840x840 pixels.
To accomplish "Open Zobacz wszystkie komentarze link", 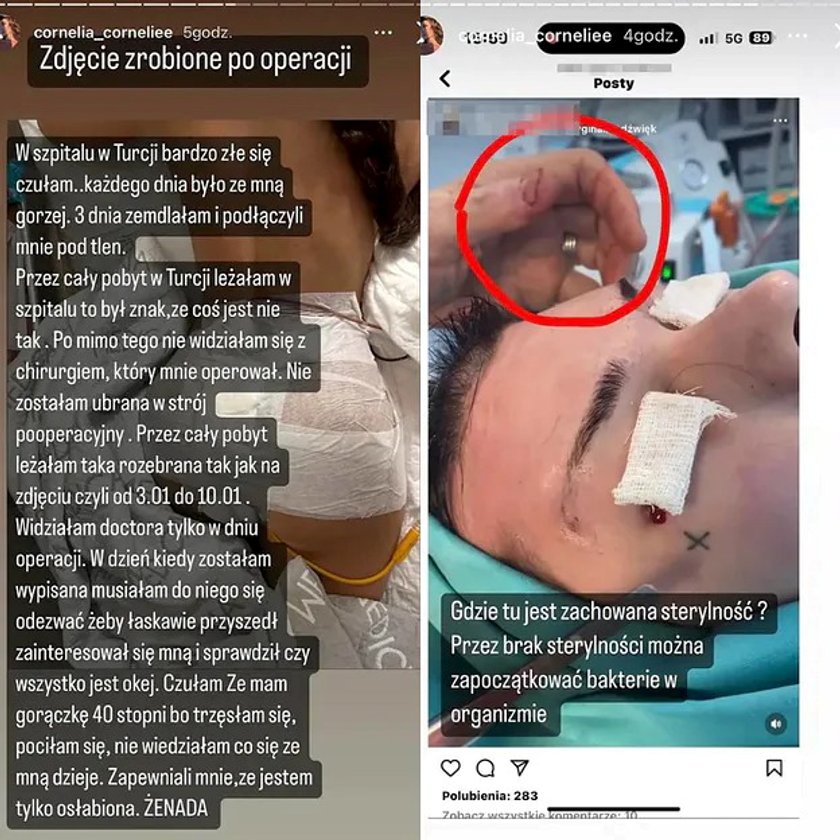I will [x=539, y=815].
